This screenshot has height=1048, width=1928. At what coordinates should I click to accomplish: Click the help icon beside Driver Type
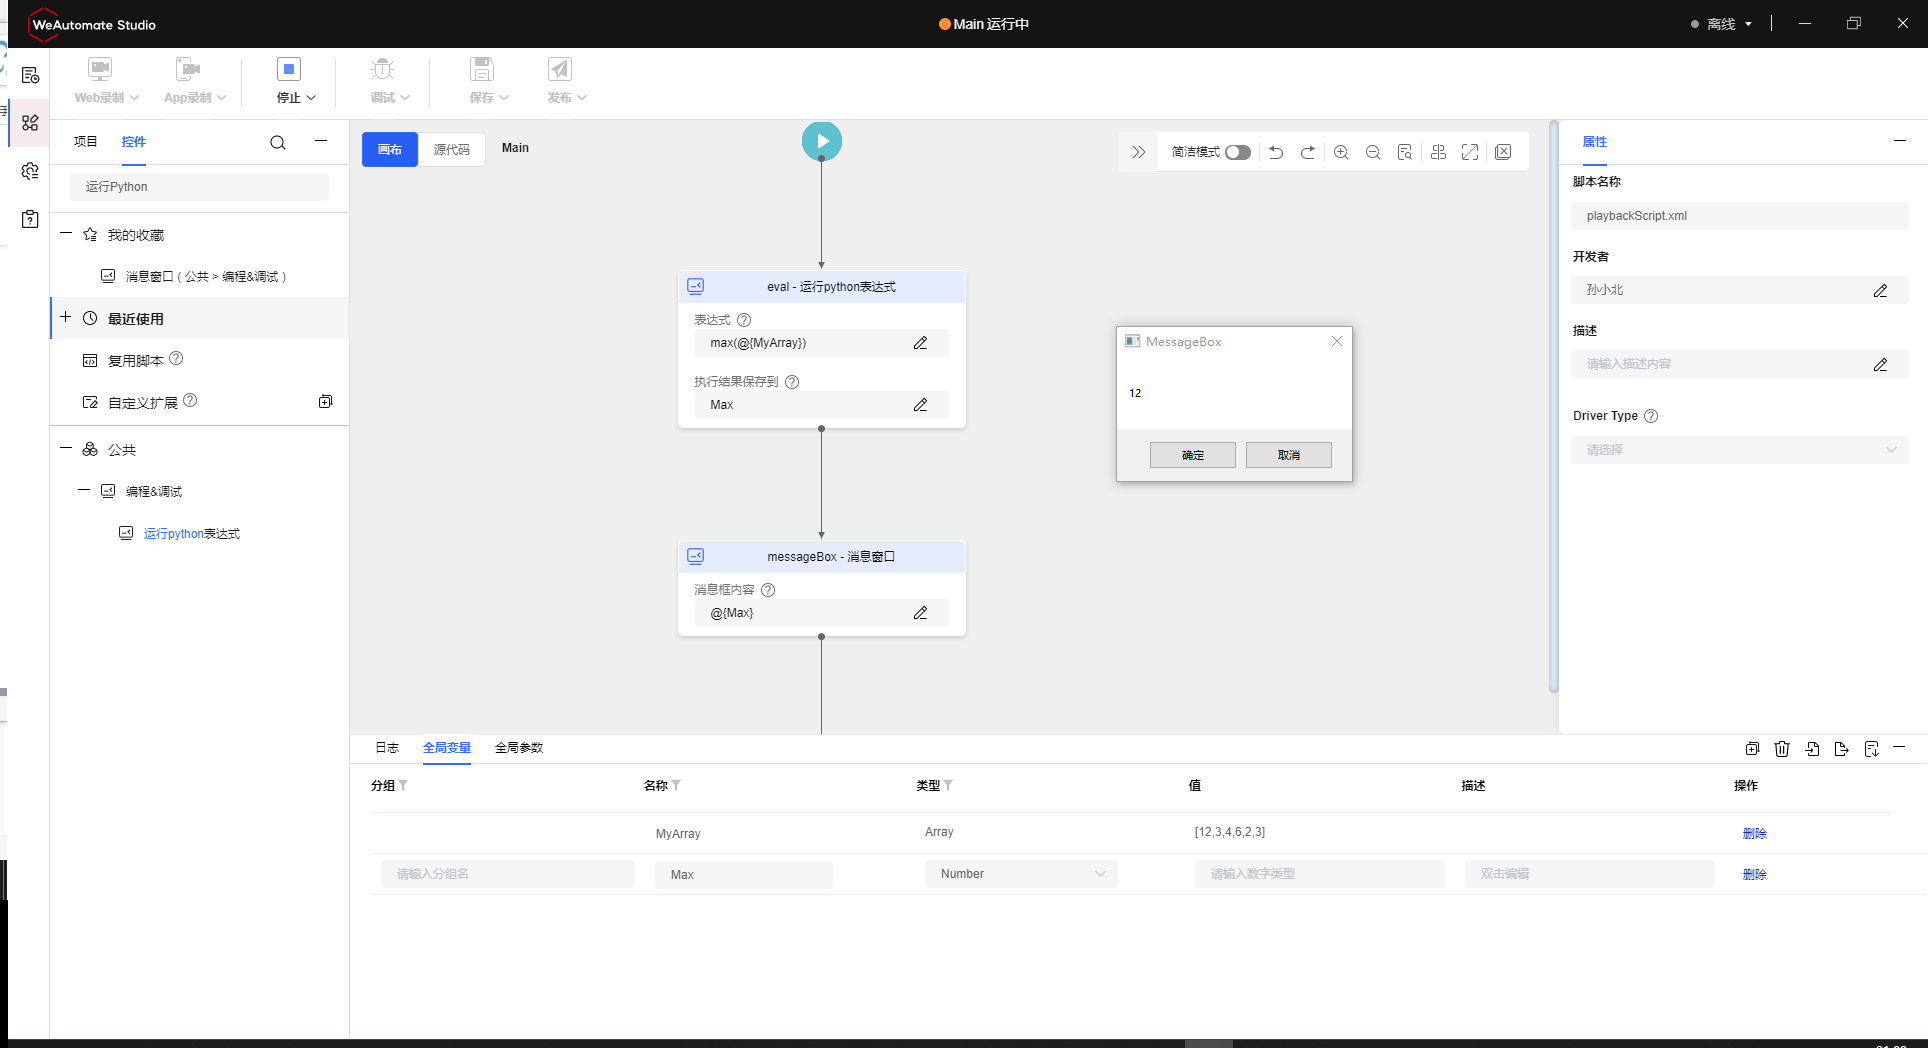1651,416
